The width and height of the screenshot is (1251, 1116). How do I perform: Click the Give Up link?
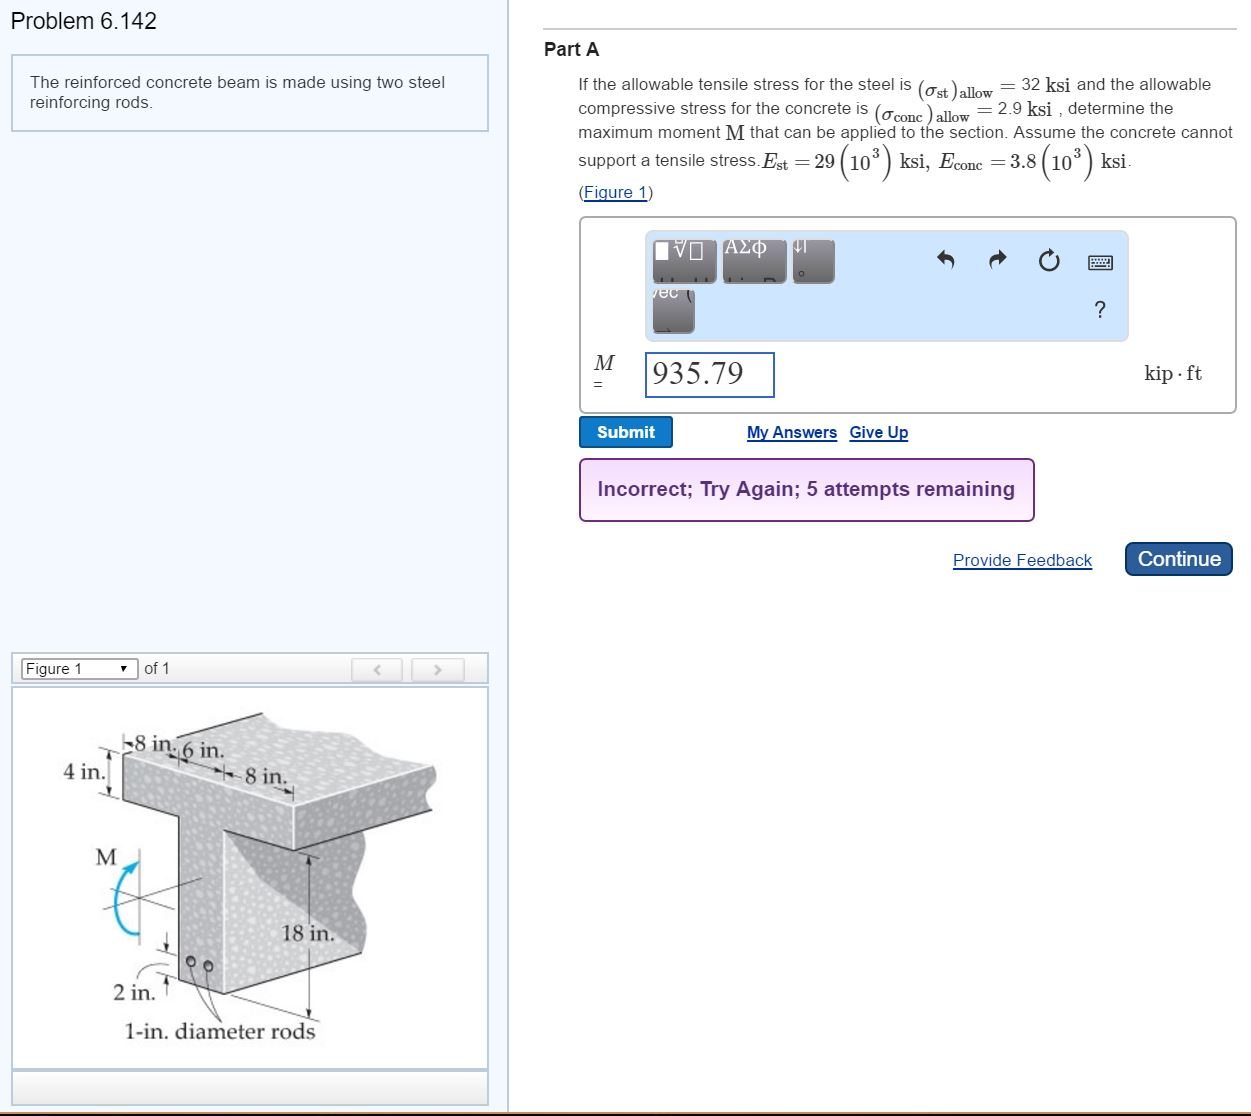pos(878,432)
